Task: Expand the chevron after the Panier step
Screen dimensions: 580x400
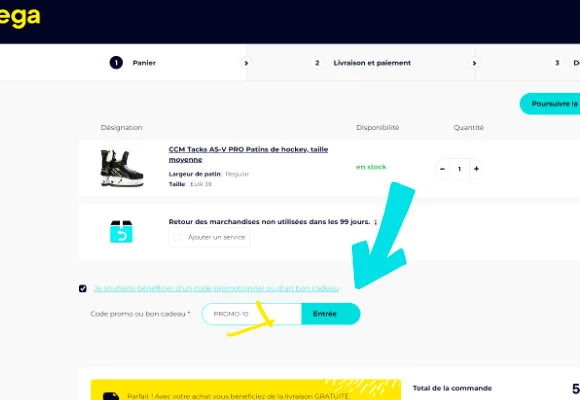Action: [x=246, y=63]
